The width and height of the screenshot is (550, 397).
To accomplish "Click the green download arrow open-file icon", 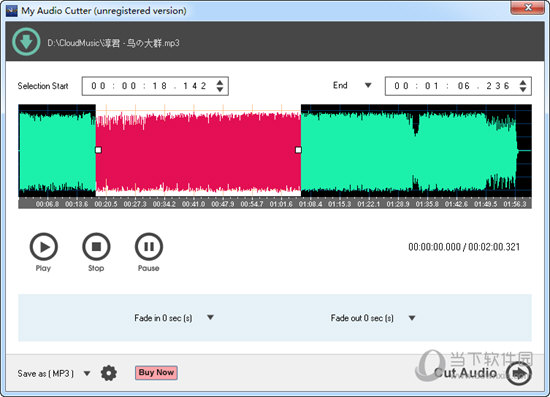I will (x=26, y=42).
